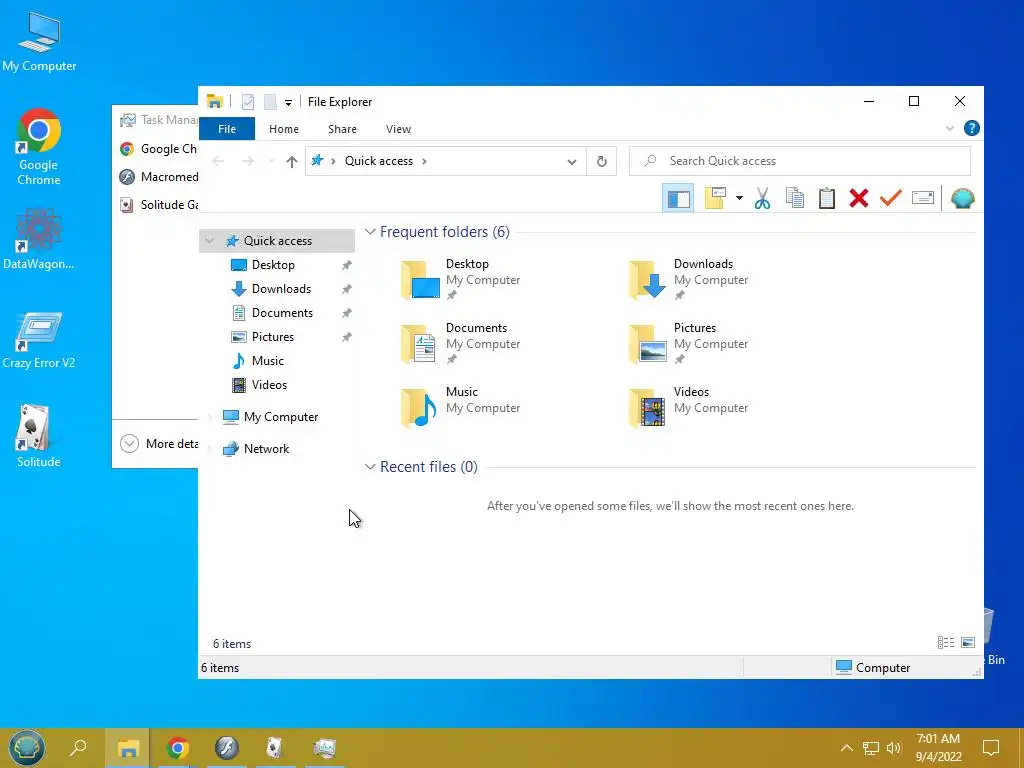Click the folder options toolbar icon
The width and height of the screenshot is (1024, 768).
click(x=715, y=199)
